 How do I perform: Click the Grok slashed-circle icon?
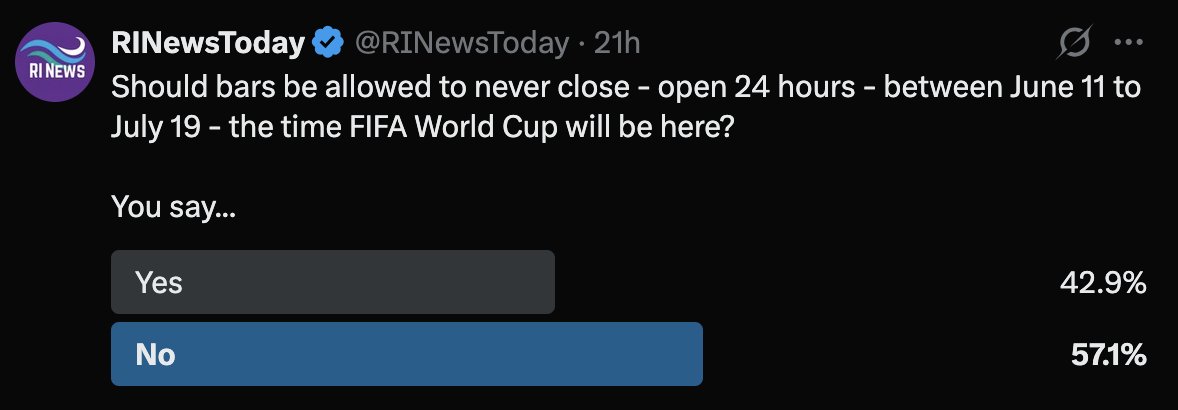1076,43
